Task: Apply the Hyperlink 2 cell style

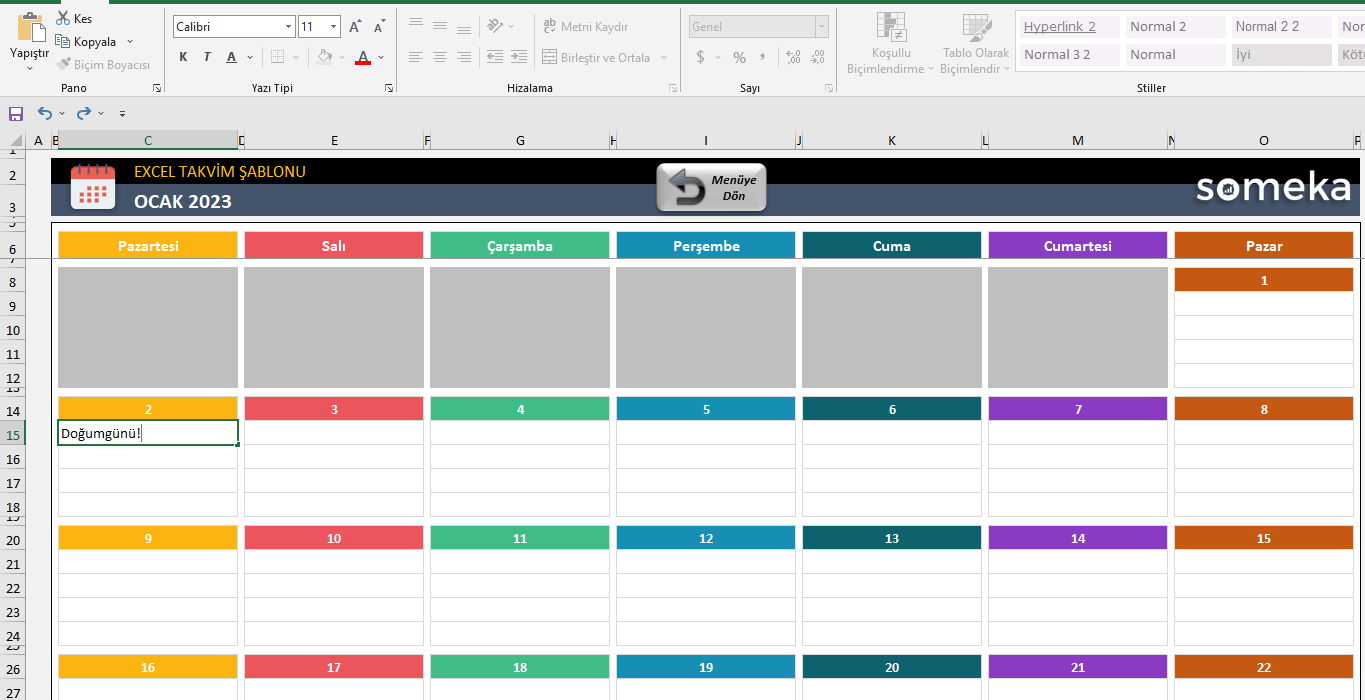Action: 1067,27
